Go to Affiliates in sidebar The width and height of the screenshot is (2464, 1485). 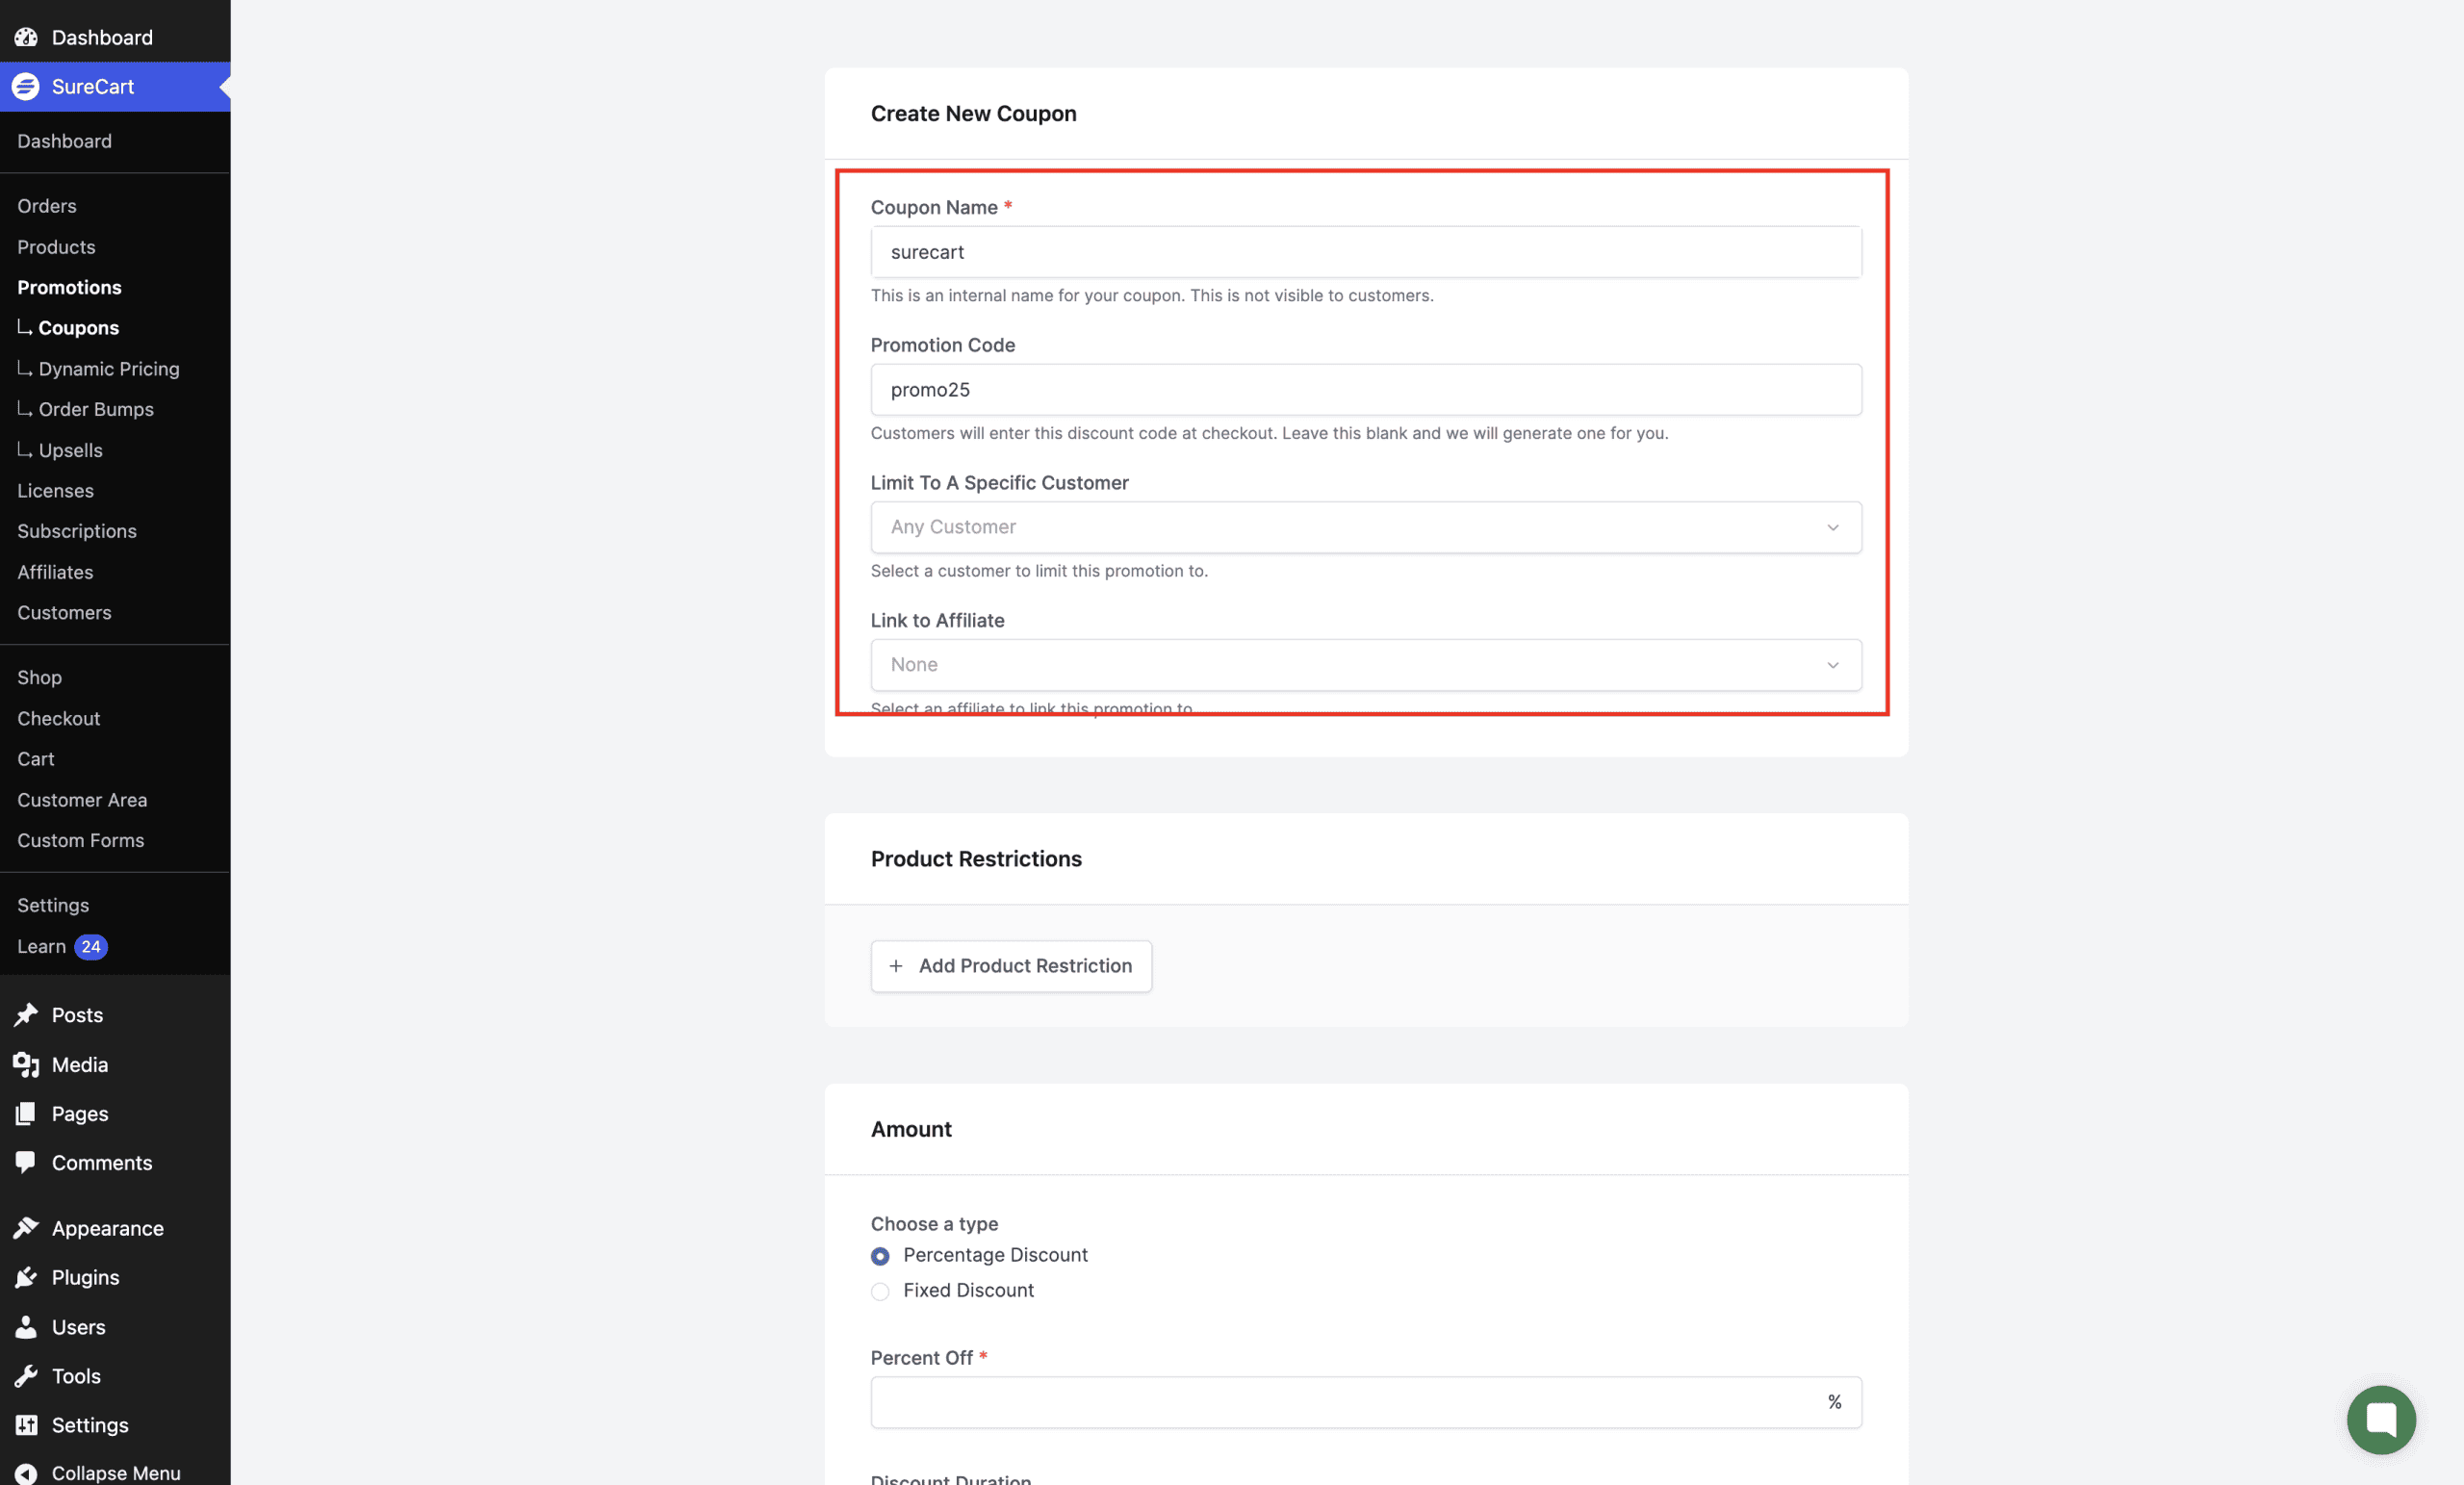point(55,572)
